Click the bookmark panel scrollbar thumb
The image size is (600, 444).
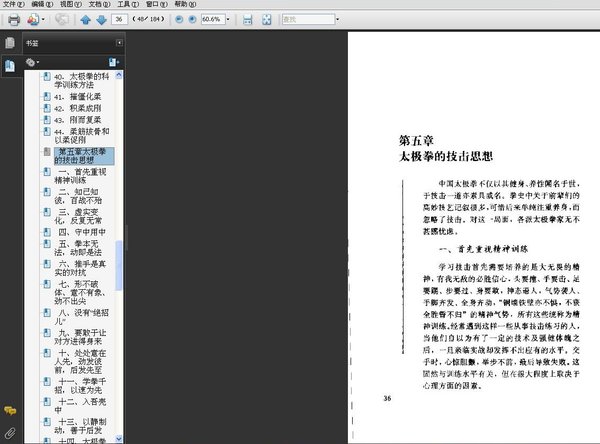click(119, 265)
